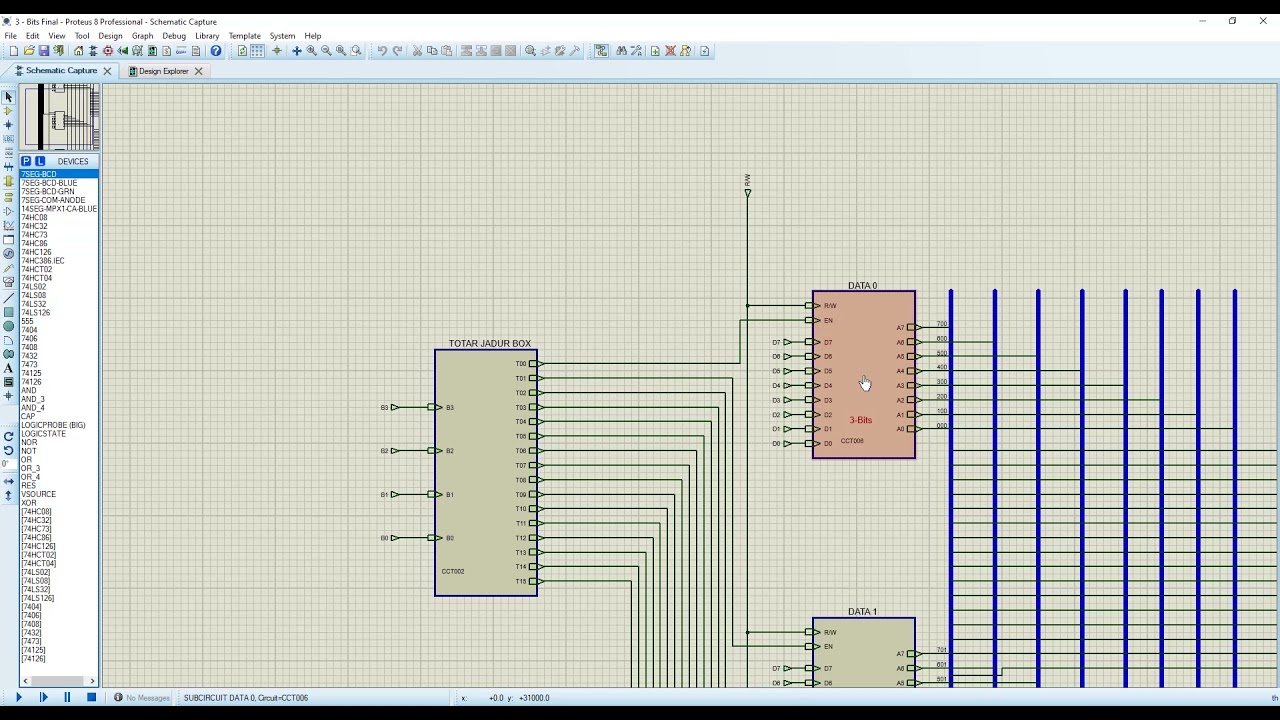The image size is (1280, 720).
Task: Switch to Component Mode in sidebar
Action: click(x=9, y=111)
